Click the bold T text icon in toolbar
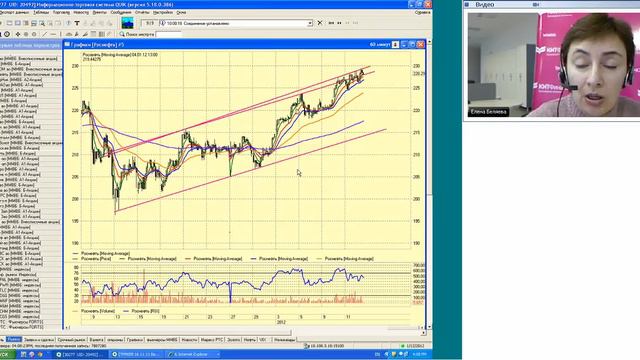640x360 pixels. (x=77, y=23)
